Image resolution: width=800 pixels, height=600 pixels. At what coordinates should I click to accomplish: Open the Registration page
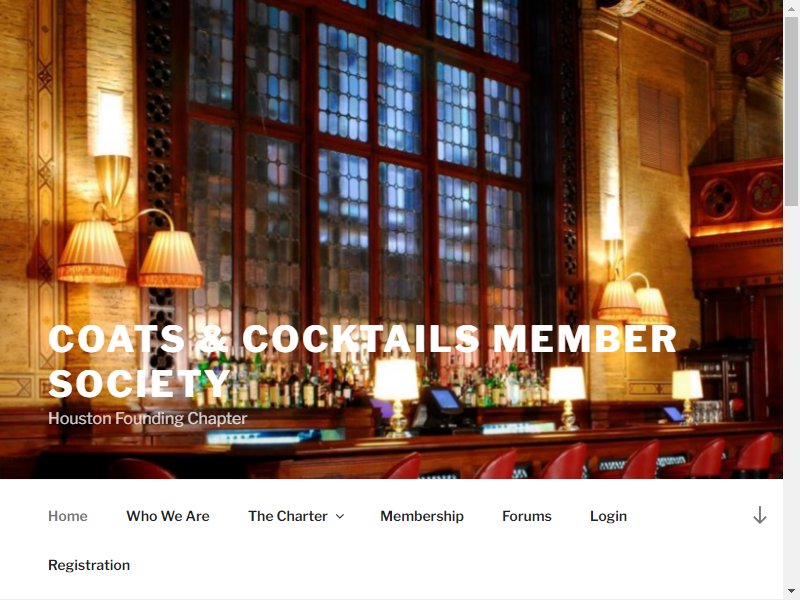89,565
